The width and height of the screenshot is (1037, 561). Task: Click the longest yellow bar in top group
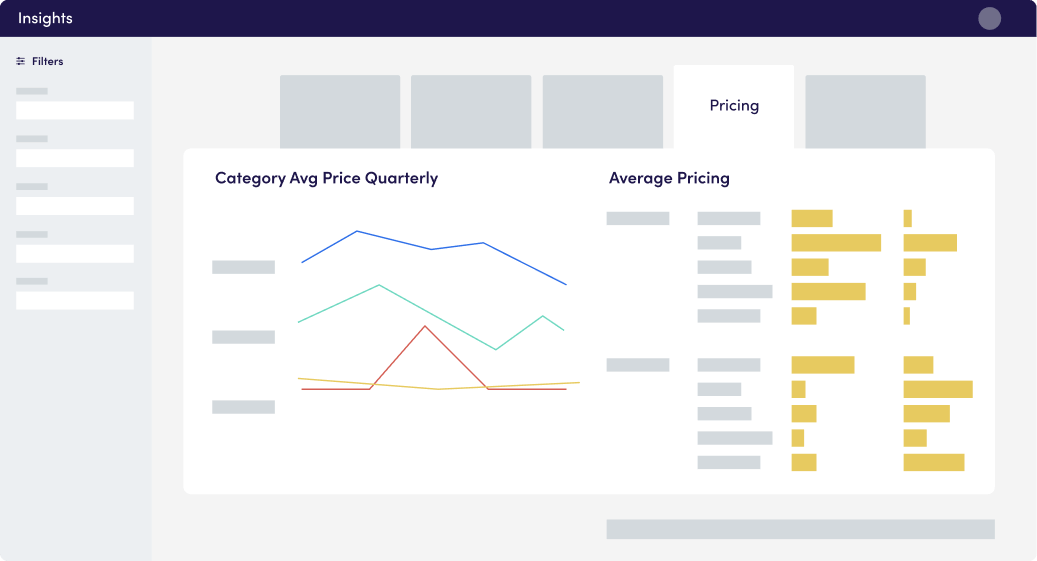tap(836, 243)
